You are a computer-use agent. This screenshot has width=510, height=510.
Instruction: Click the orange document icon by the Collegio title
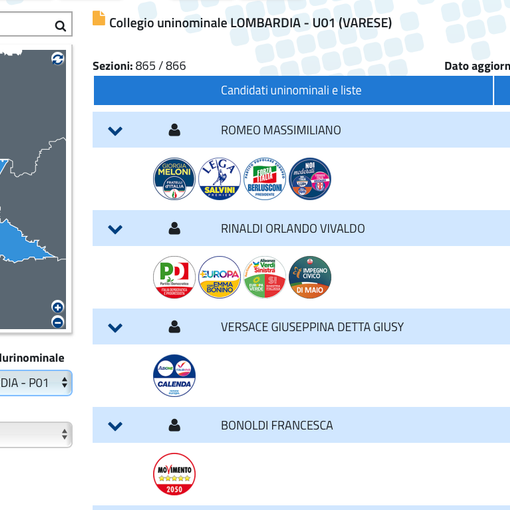click(99, 18)
